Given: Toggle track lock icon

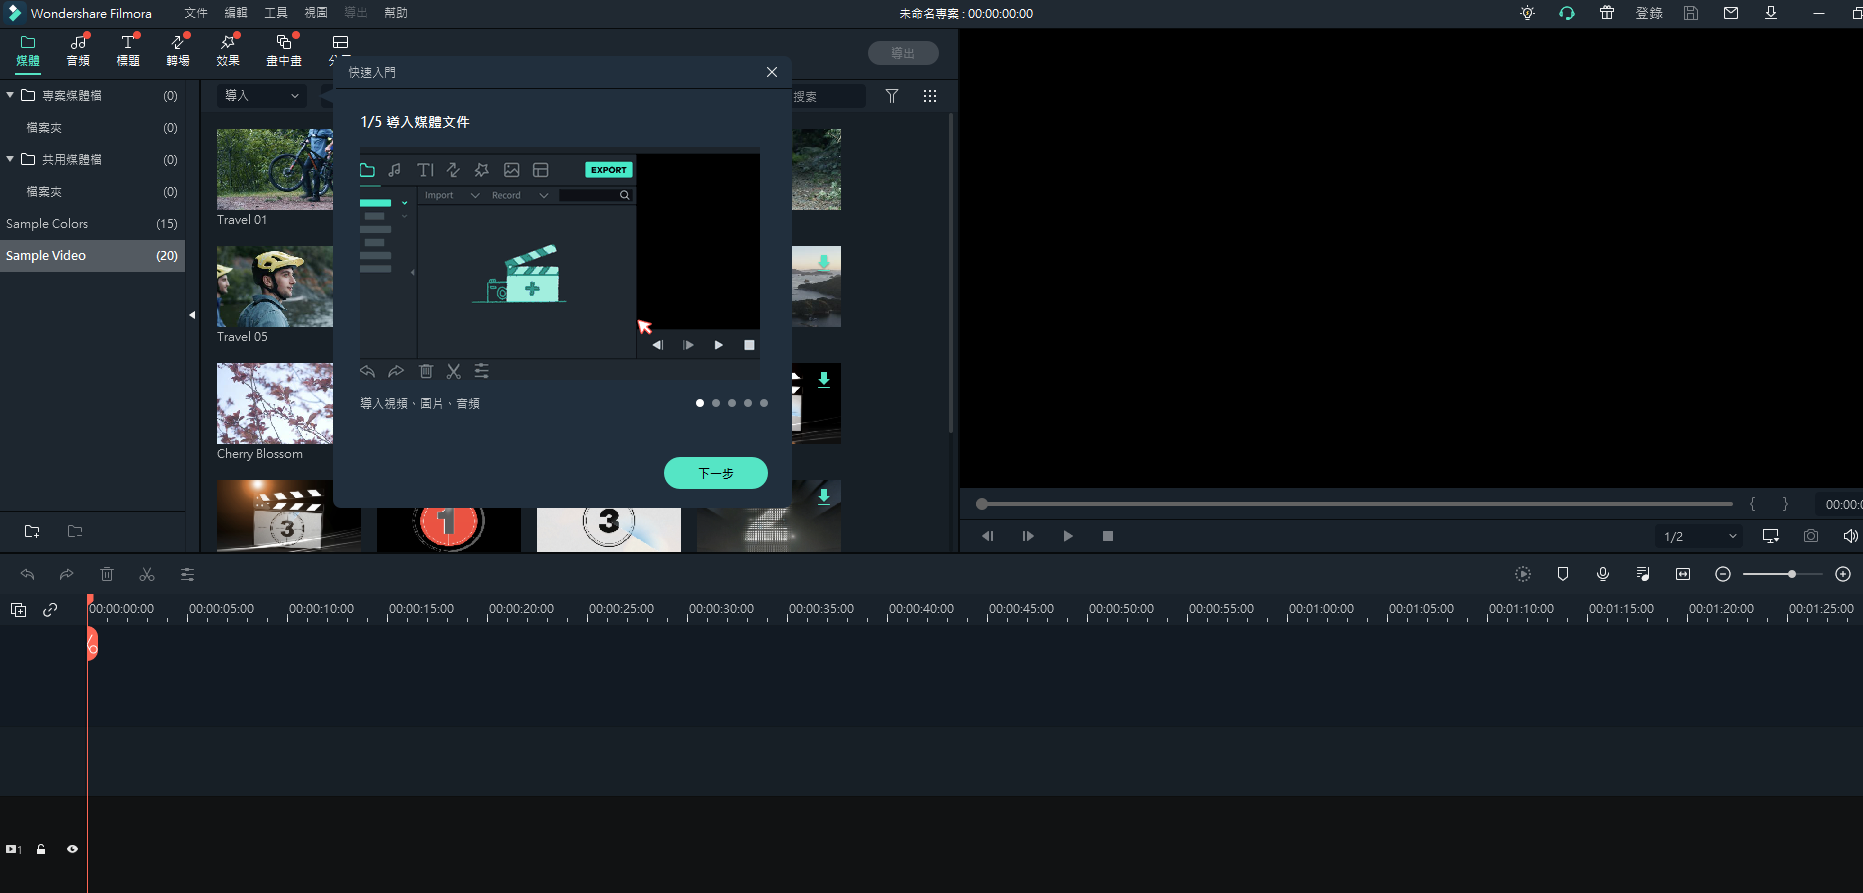Looking at the screenshot, I should (x=41, y=849).
